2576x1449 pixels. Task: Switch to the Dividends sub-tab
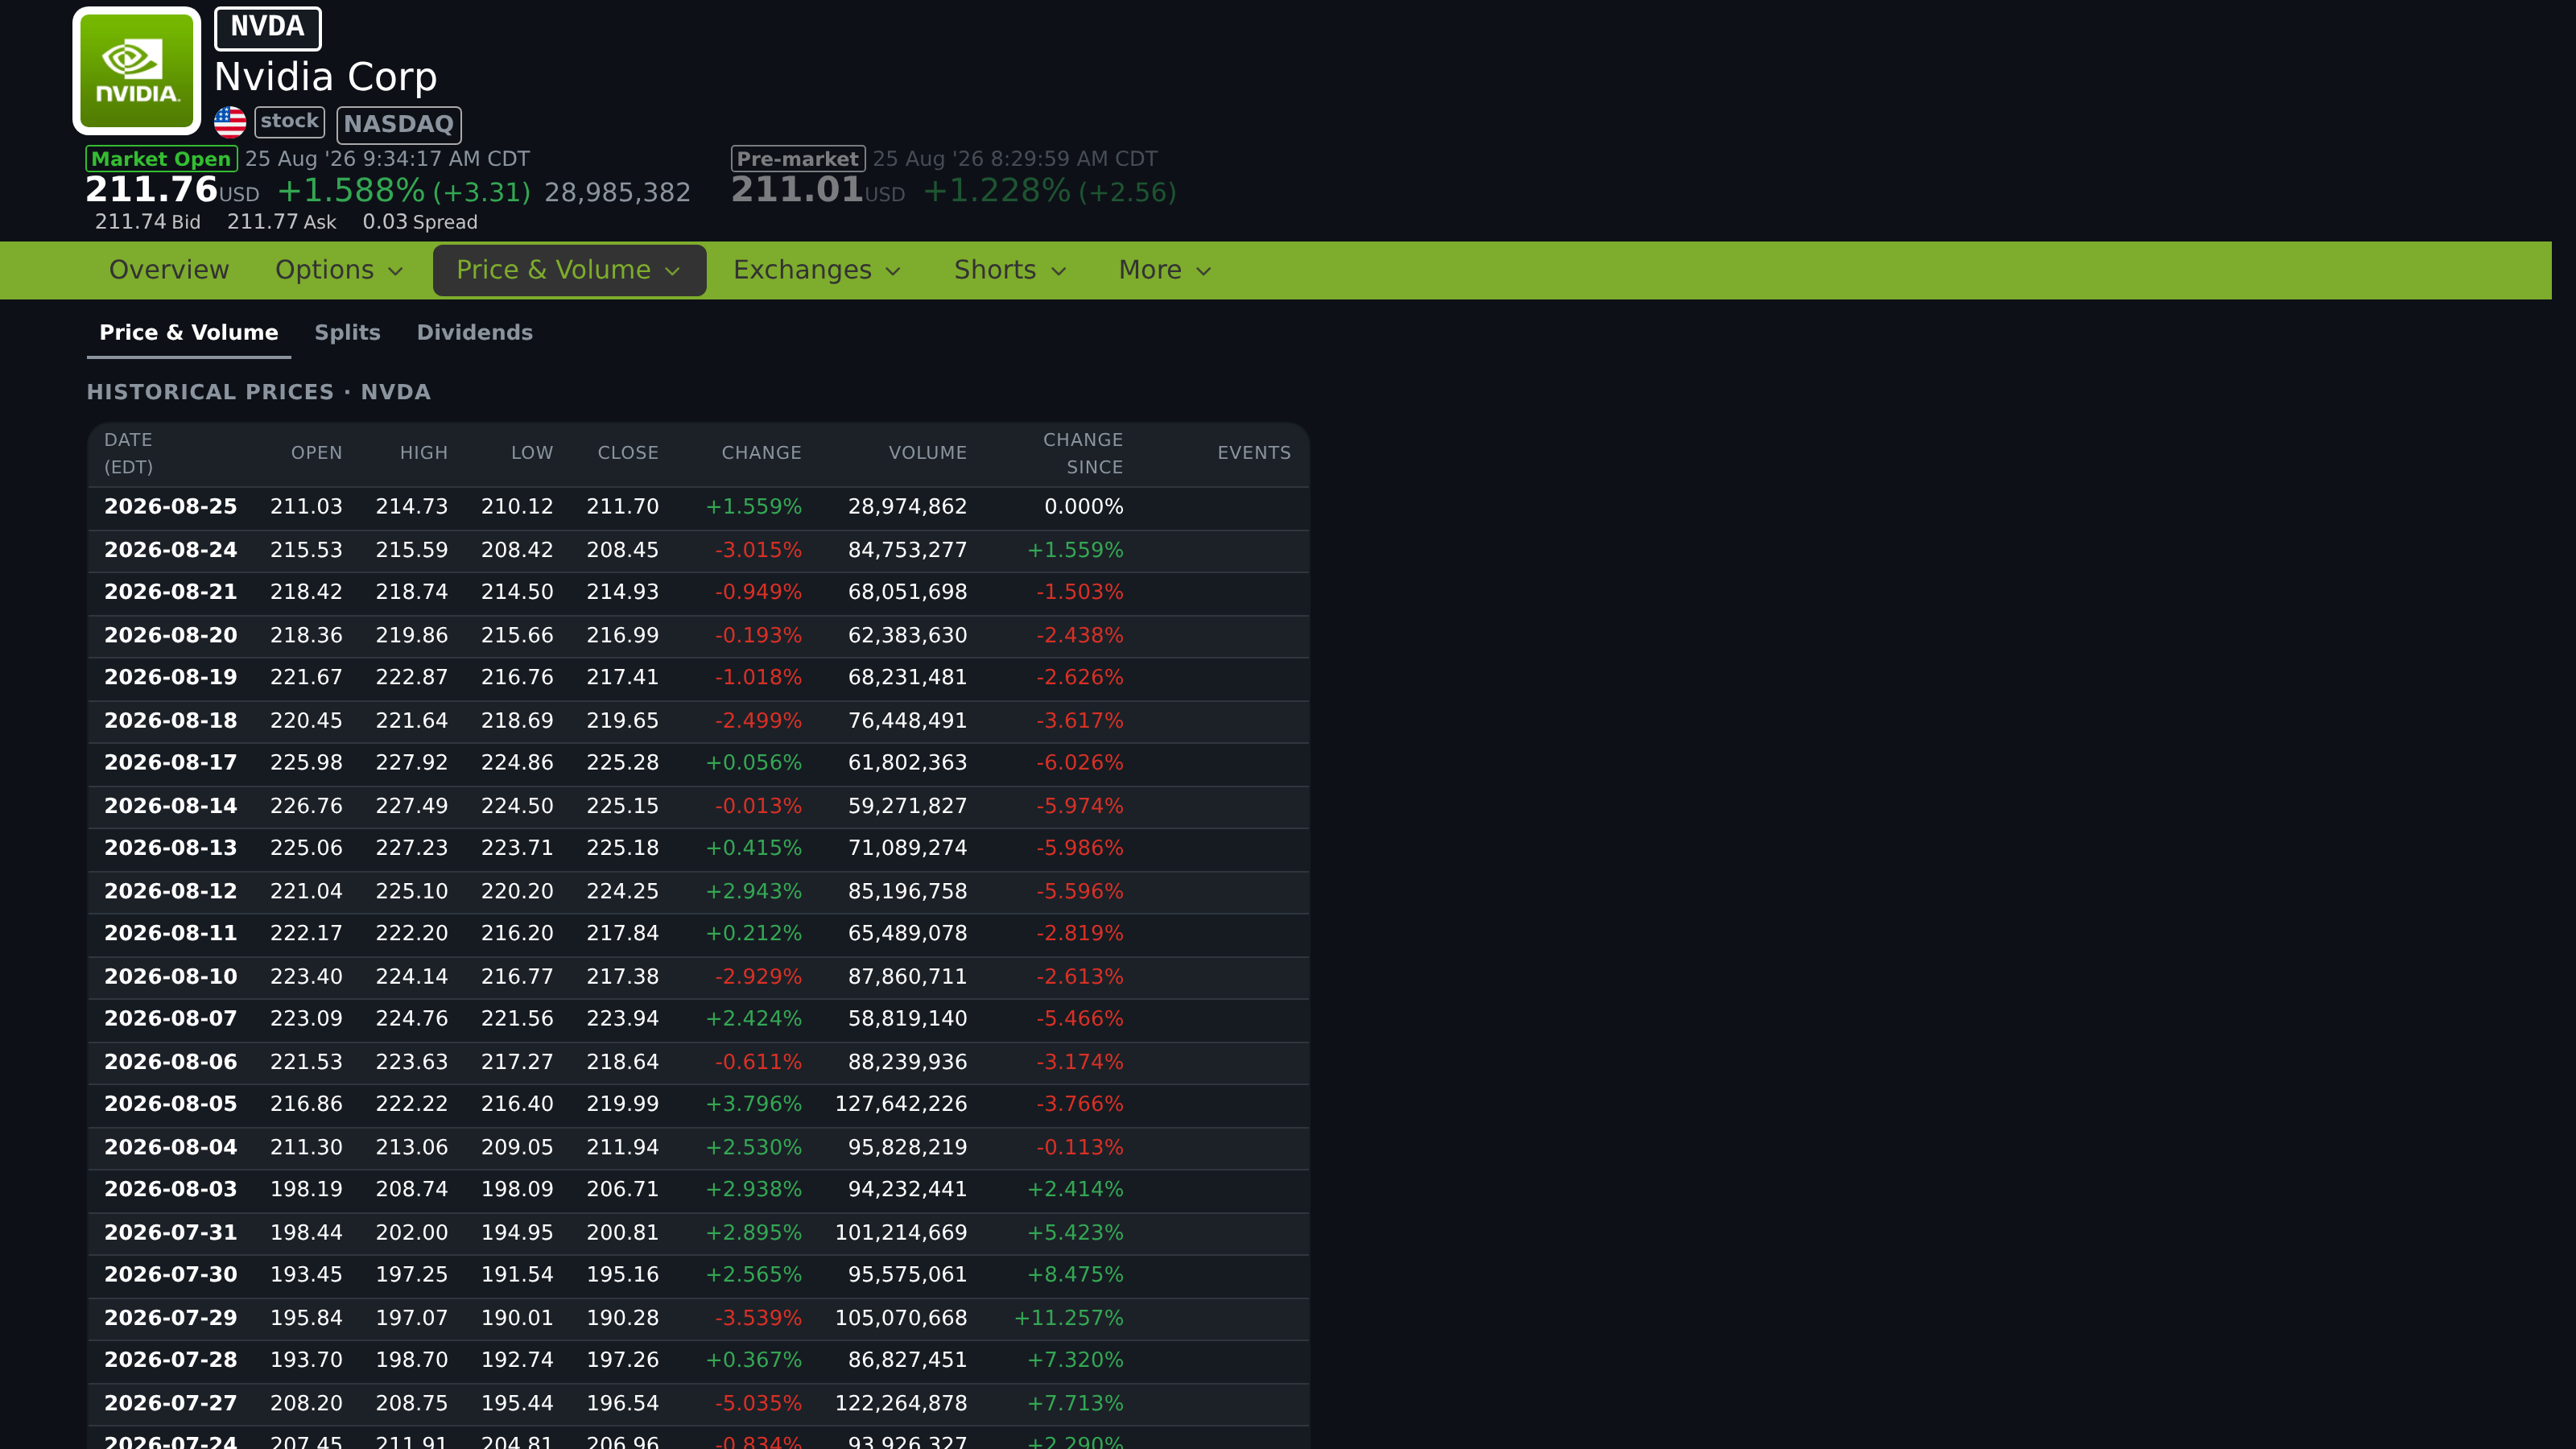(x=475, y=333)
